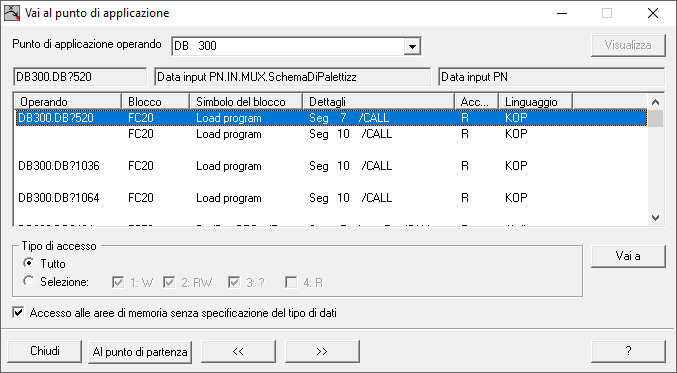Sort by the Operando column header
Image resolution: width=677 pixels, height=373 pixels.
[68, 102]
